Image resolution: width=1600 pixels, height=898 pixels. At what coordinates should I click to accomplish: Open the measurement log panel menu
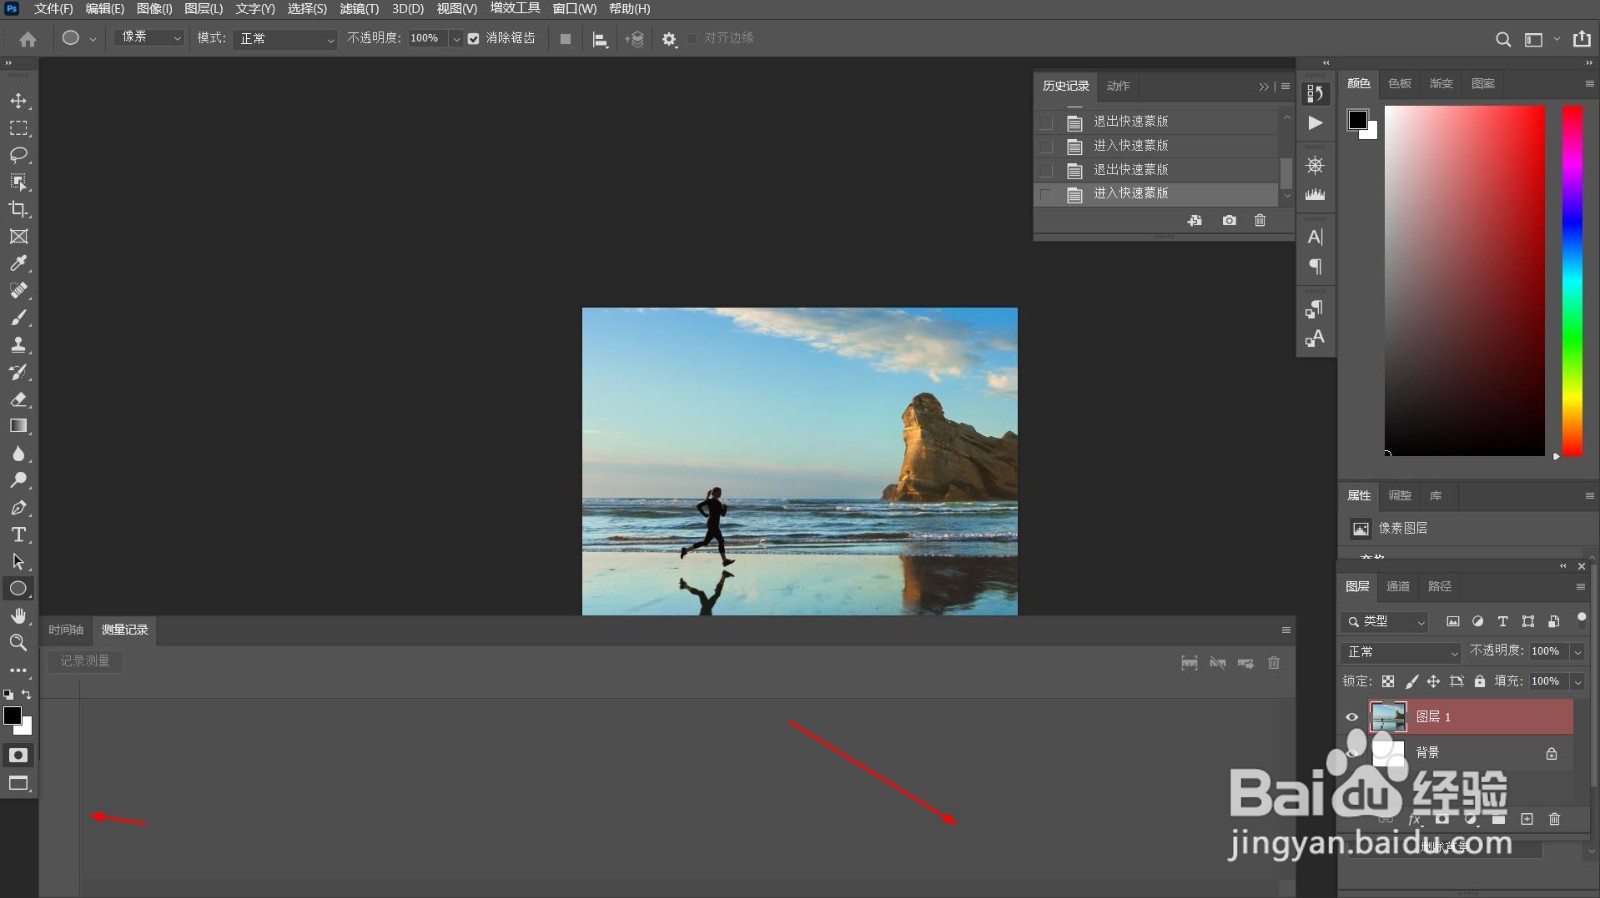[x=1286, y=630]
